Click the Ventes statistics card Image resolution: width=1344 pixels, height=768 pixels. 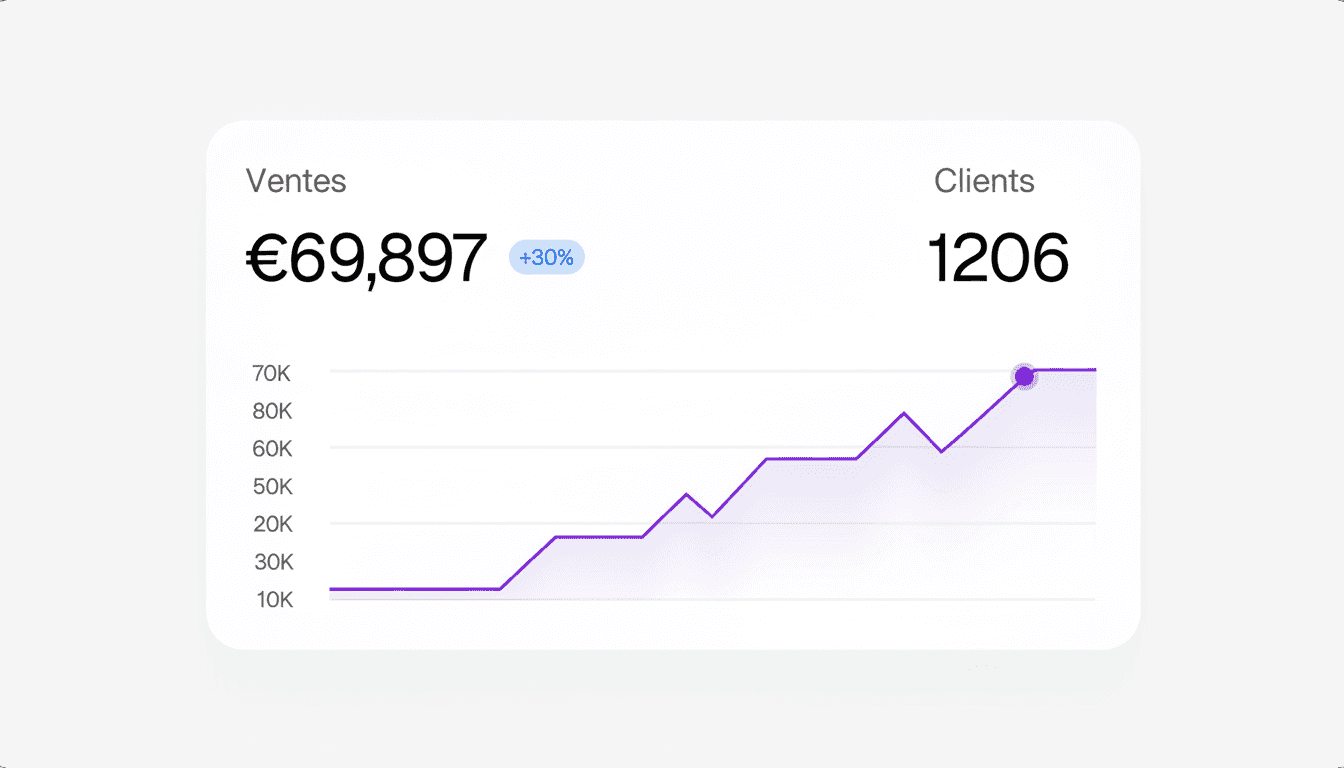pyautogui.click(x=365, y=220)
